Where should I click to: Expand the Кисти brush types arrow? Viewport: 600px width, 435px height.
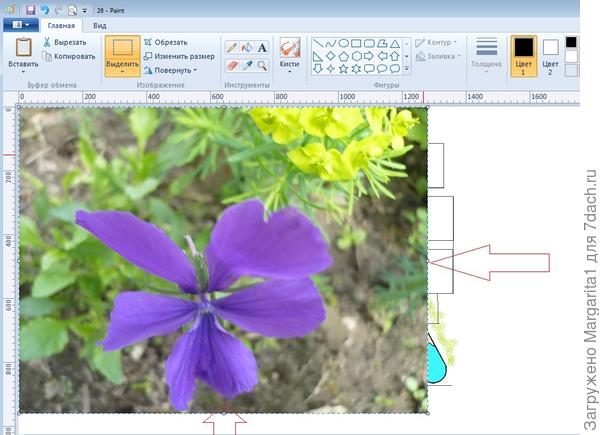click(290, 72)
